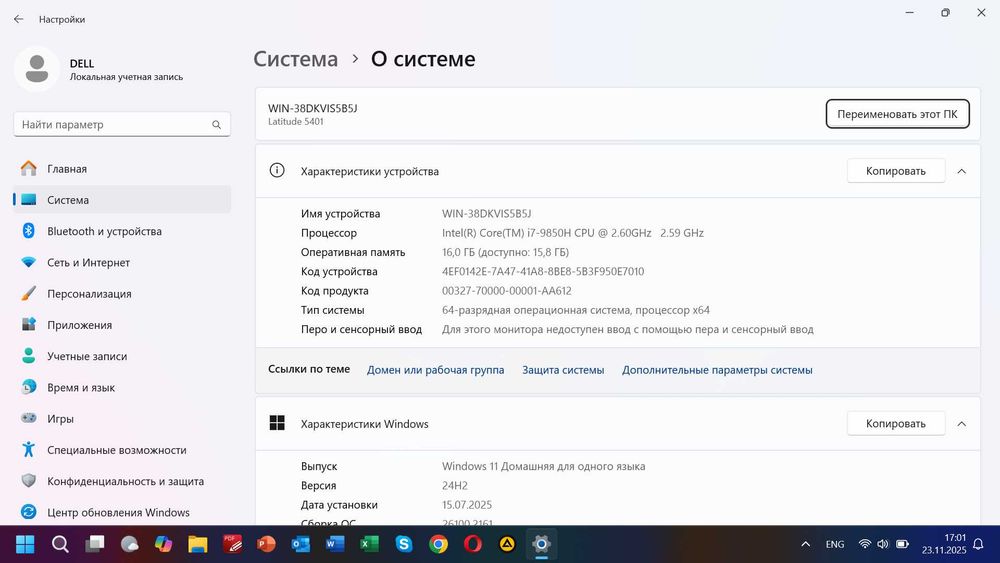
Task: Show hidden tray icons chevron
Action: [805, 544]
